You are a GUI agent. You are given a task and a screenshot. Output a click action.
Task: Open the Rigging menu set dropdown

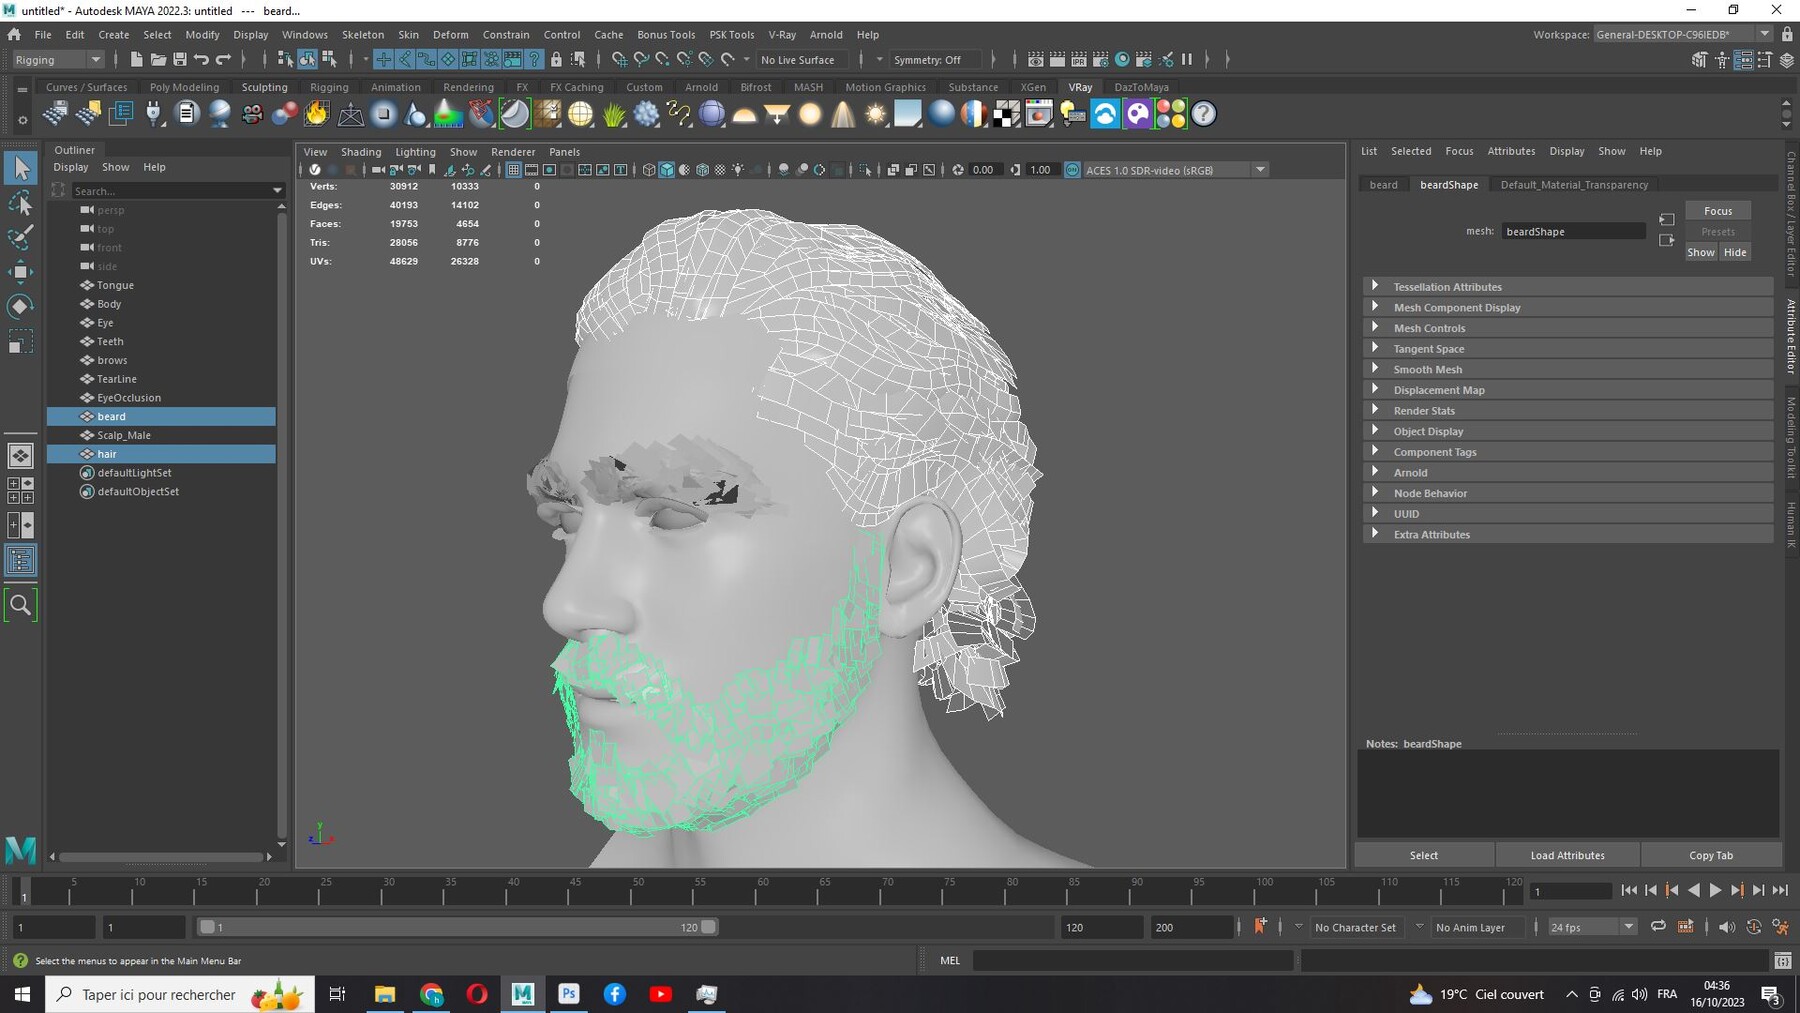click(57, 60)
